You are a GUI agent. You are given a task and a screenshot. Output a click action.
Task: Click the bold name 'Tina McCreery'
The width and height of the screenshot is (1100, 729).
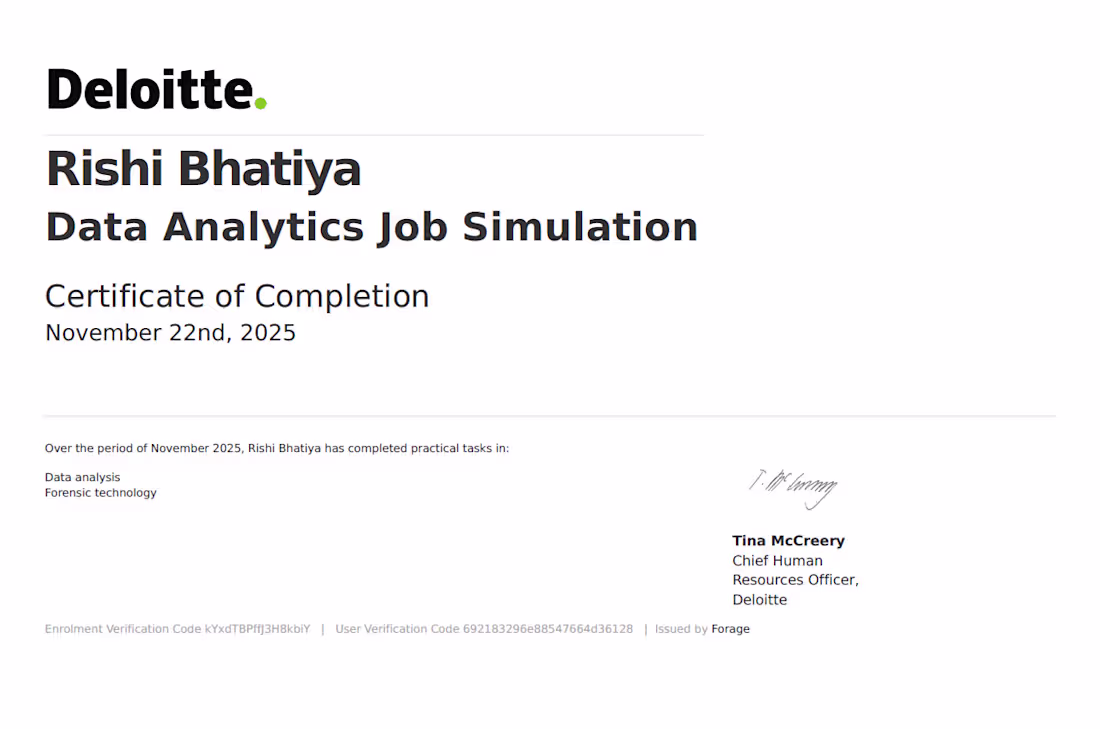789,541
